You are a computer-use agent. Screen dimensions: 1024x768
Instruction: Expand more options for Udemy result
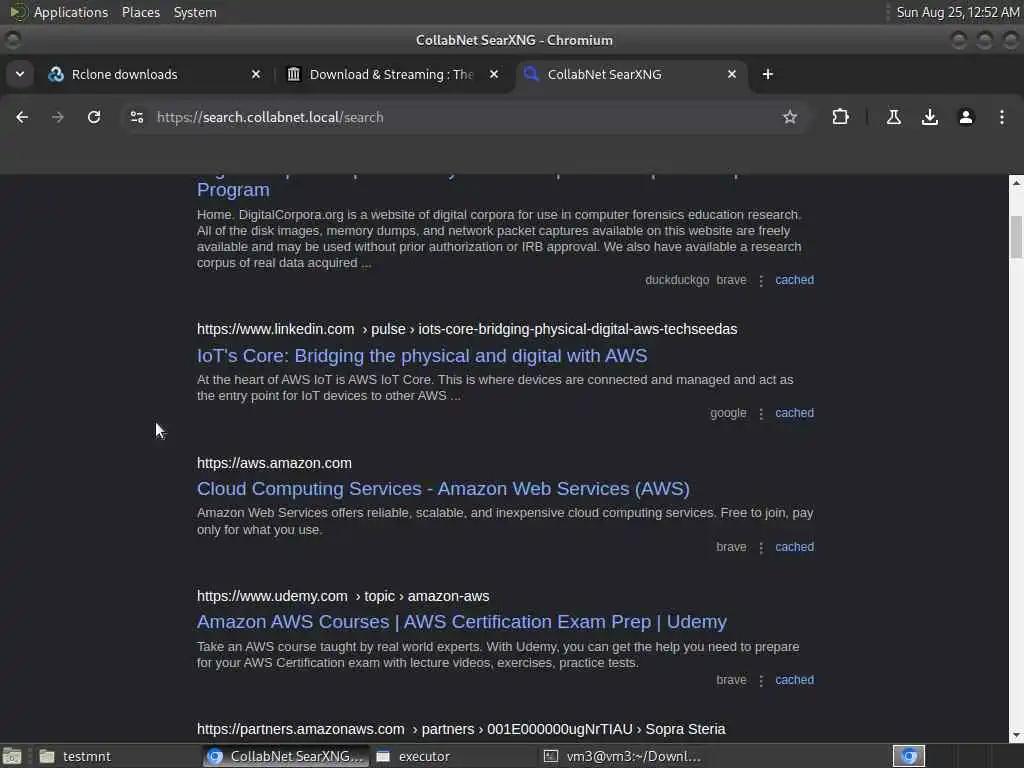pyautogui.click(x=761, y=680)
